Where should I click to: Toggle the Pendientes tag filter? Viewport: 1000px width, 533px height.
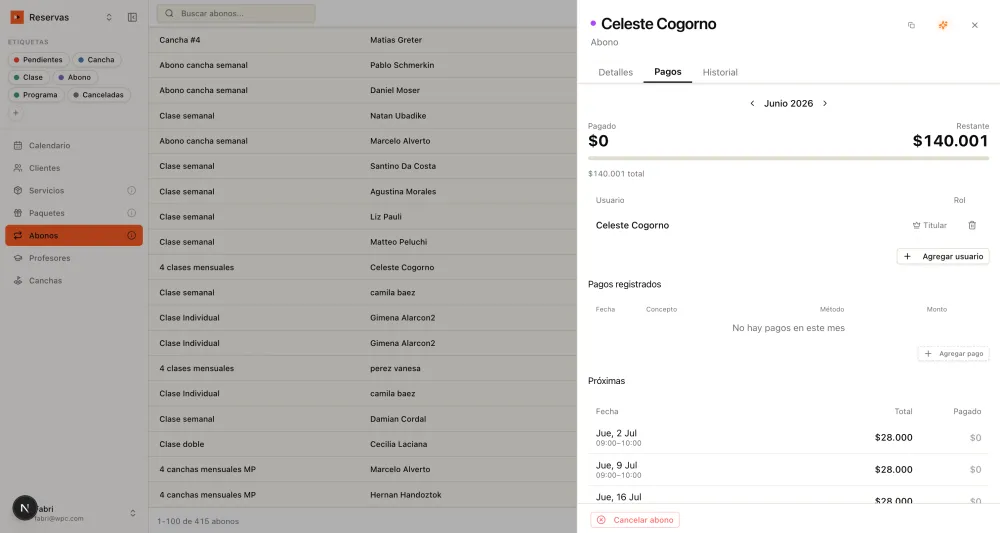38,60
